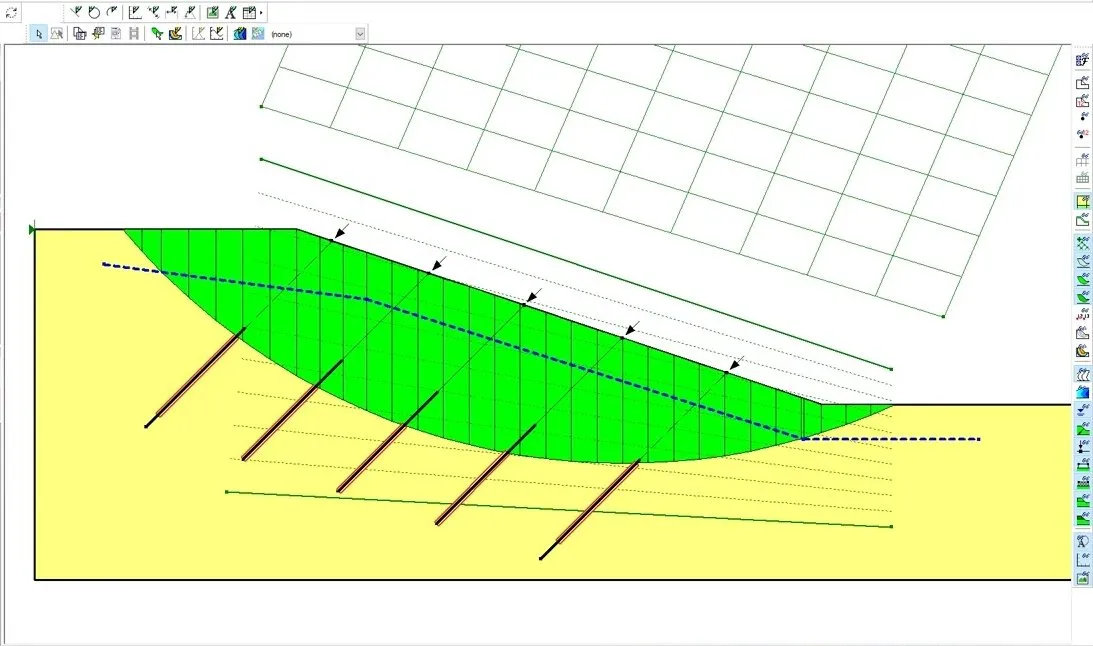Click the data table icon near the toolbar end
The width and height of the screenshot is (1093, 646).
point(250,12)
